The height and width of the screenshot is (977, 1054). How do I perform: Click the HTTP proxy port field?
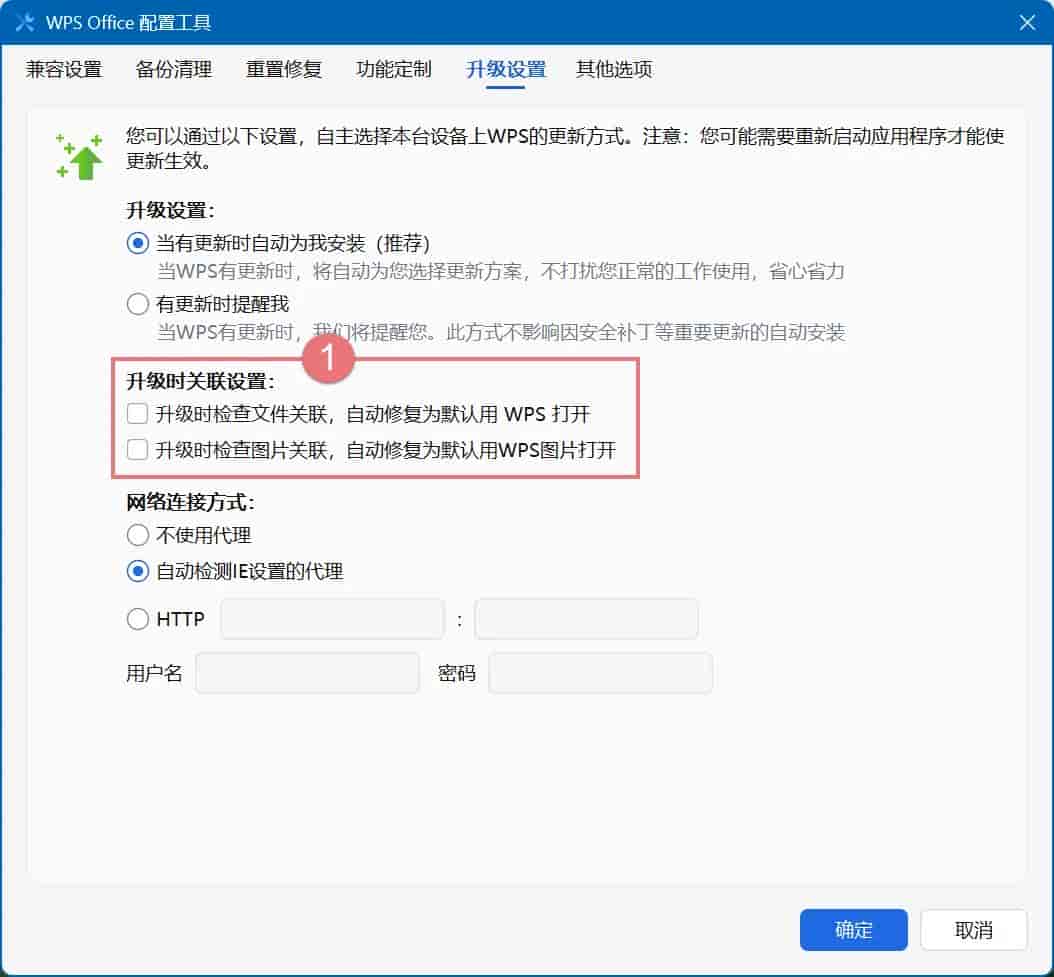point(586,619)
